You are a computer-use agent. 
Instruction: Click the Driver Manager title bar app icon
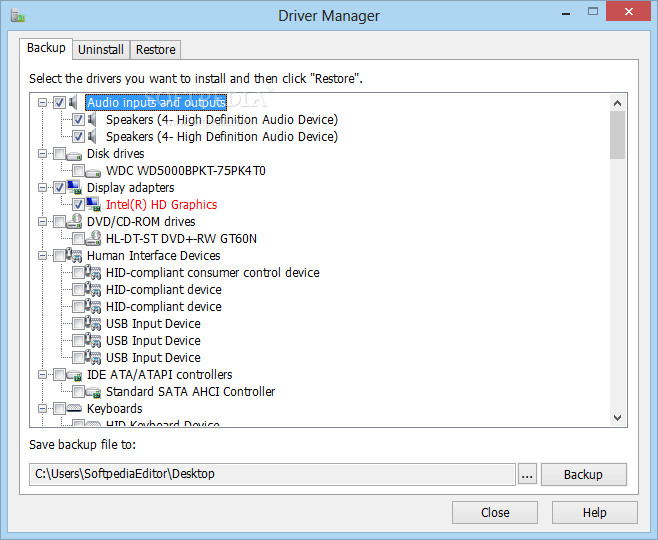(x=18, y=16)
